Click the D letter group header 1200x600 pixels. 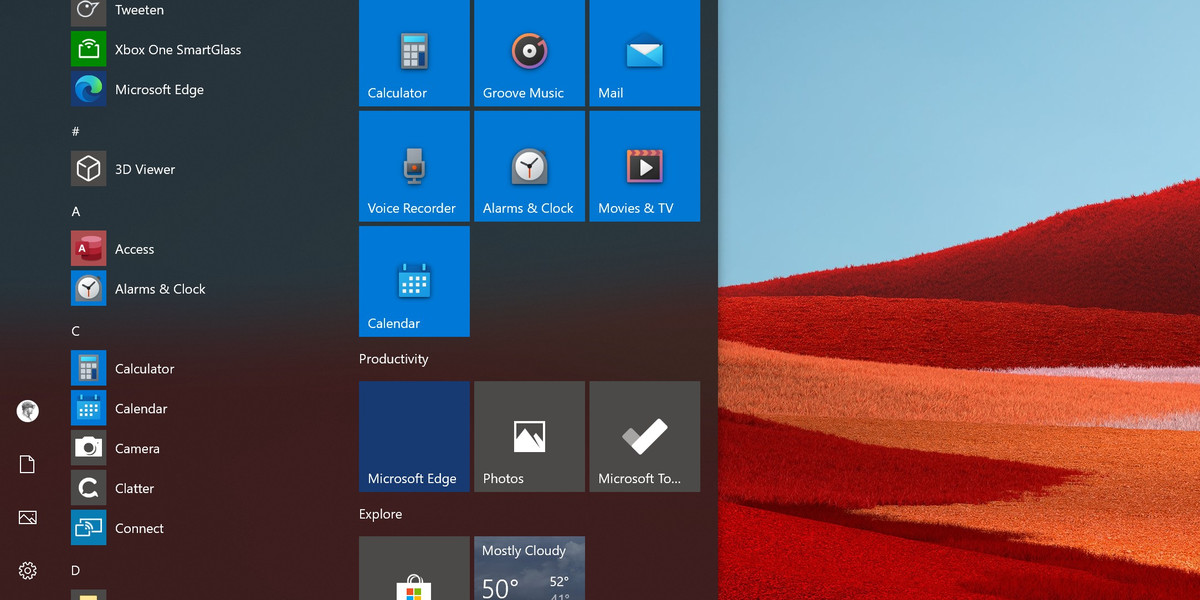(x=76, y=571)
